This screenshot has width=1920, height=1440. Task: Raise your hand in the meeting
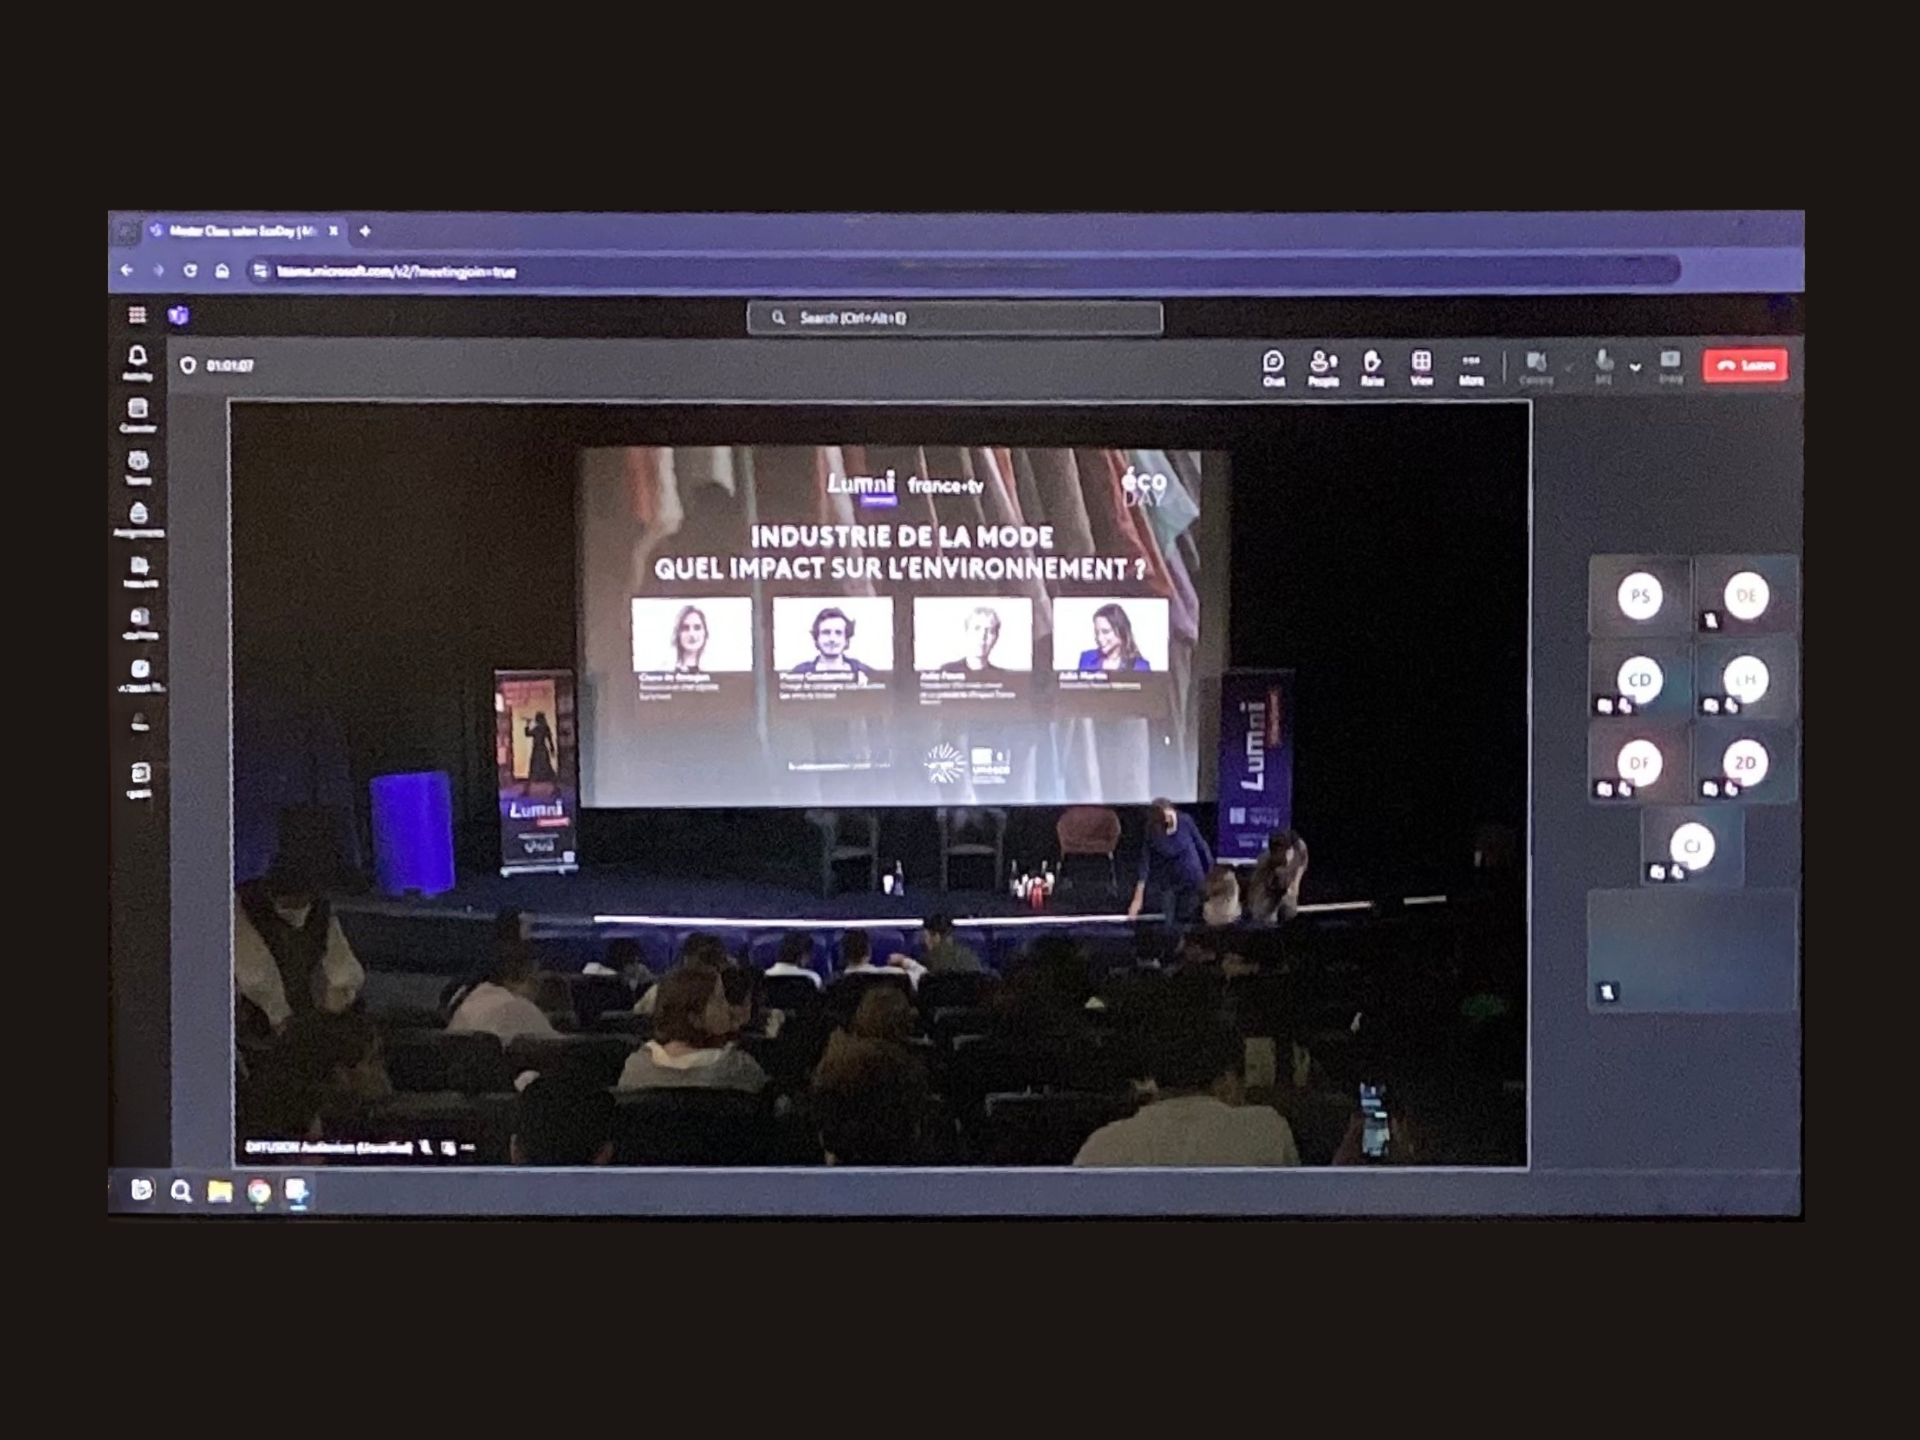[1372, 366]
